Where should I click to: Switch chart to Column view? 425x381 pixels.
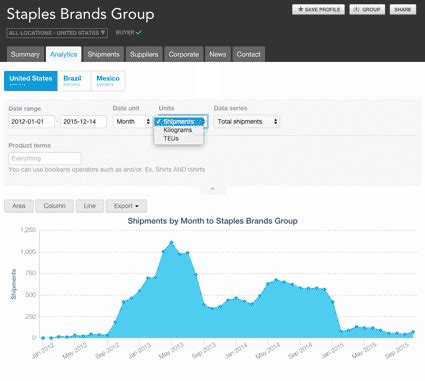tap(54, 206)
